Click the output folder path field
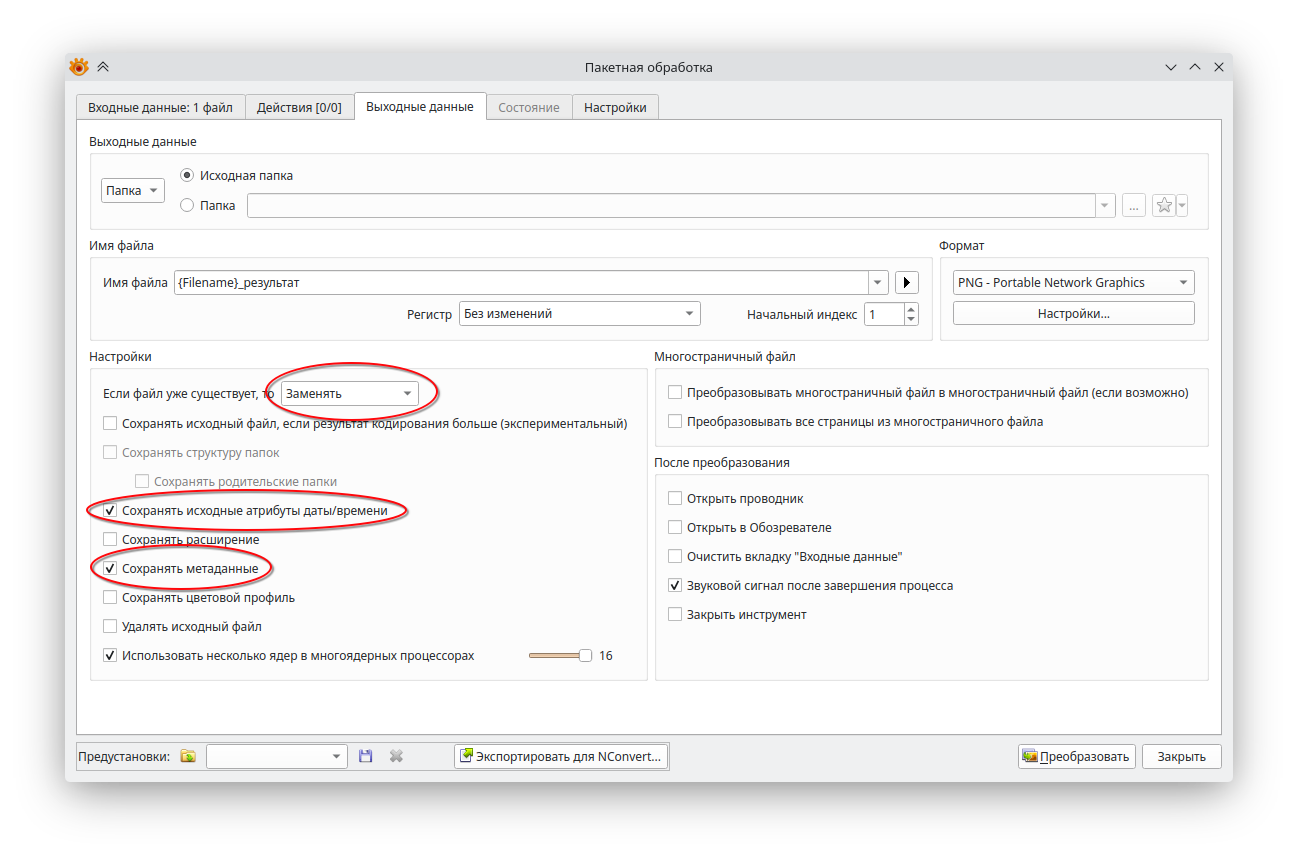This screenshot has width=1298, height=859. click(672, 205)
